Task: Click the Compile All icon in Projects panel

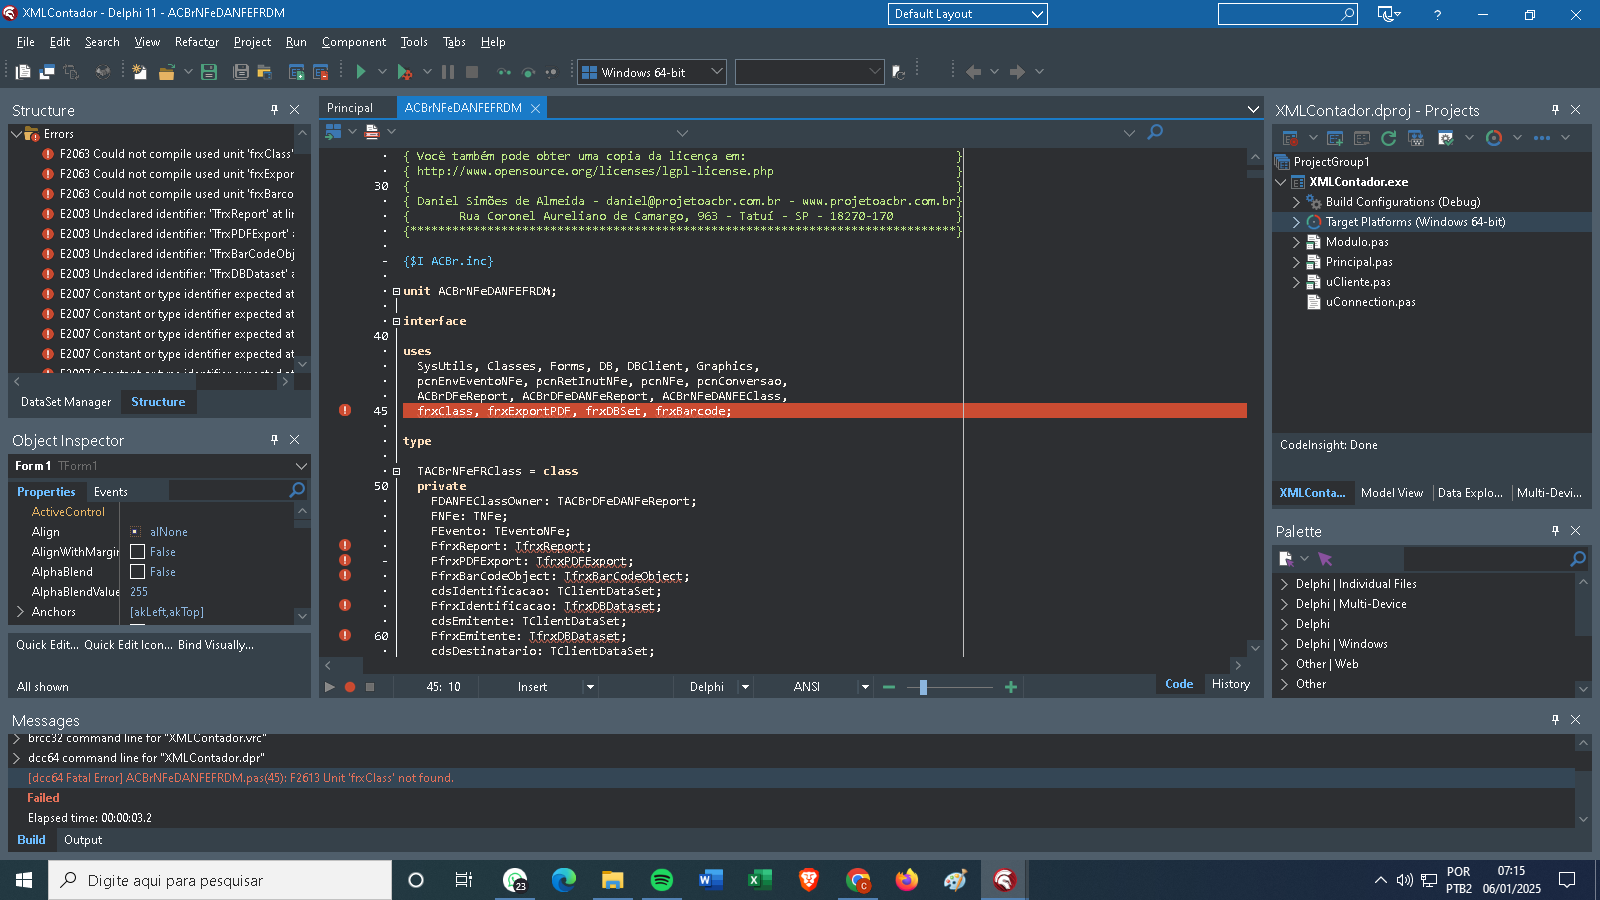Action: (x=1416, y=138)
